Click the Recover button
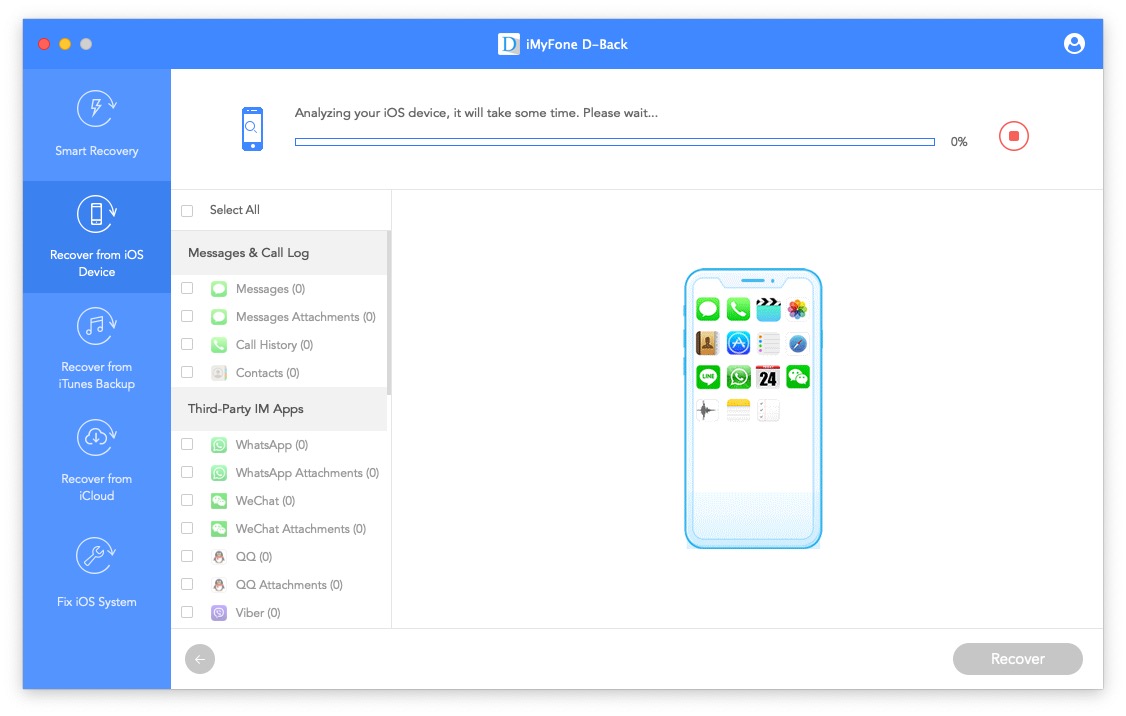This screenshot has height=716, width=1126. (1017, 659)
